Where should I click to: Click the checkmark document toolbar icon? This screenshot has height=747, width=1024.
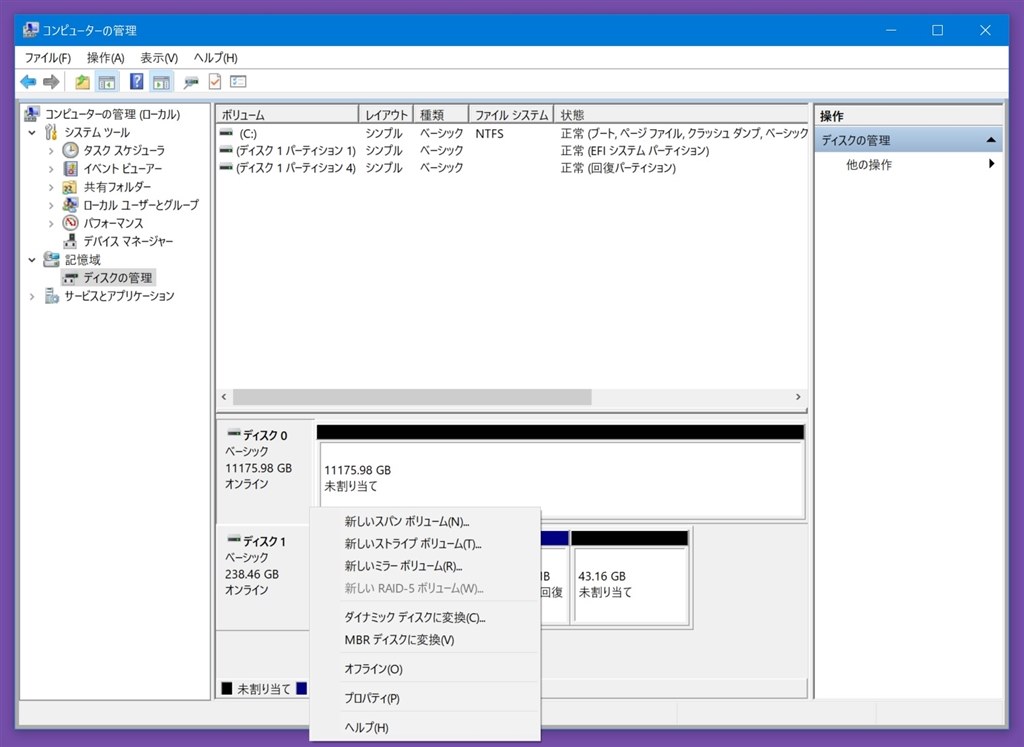point(215,82)
